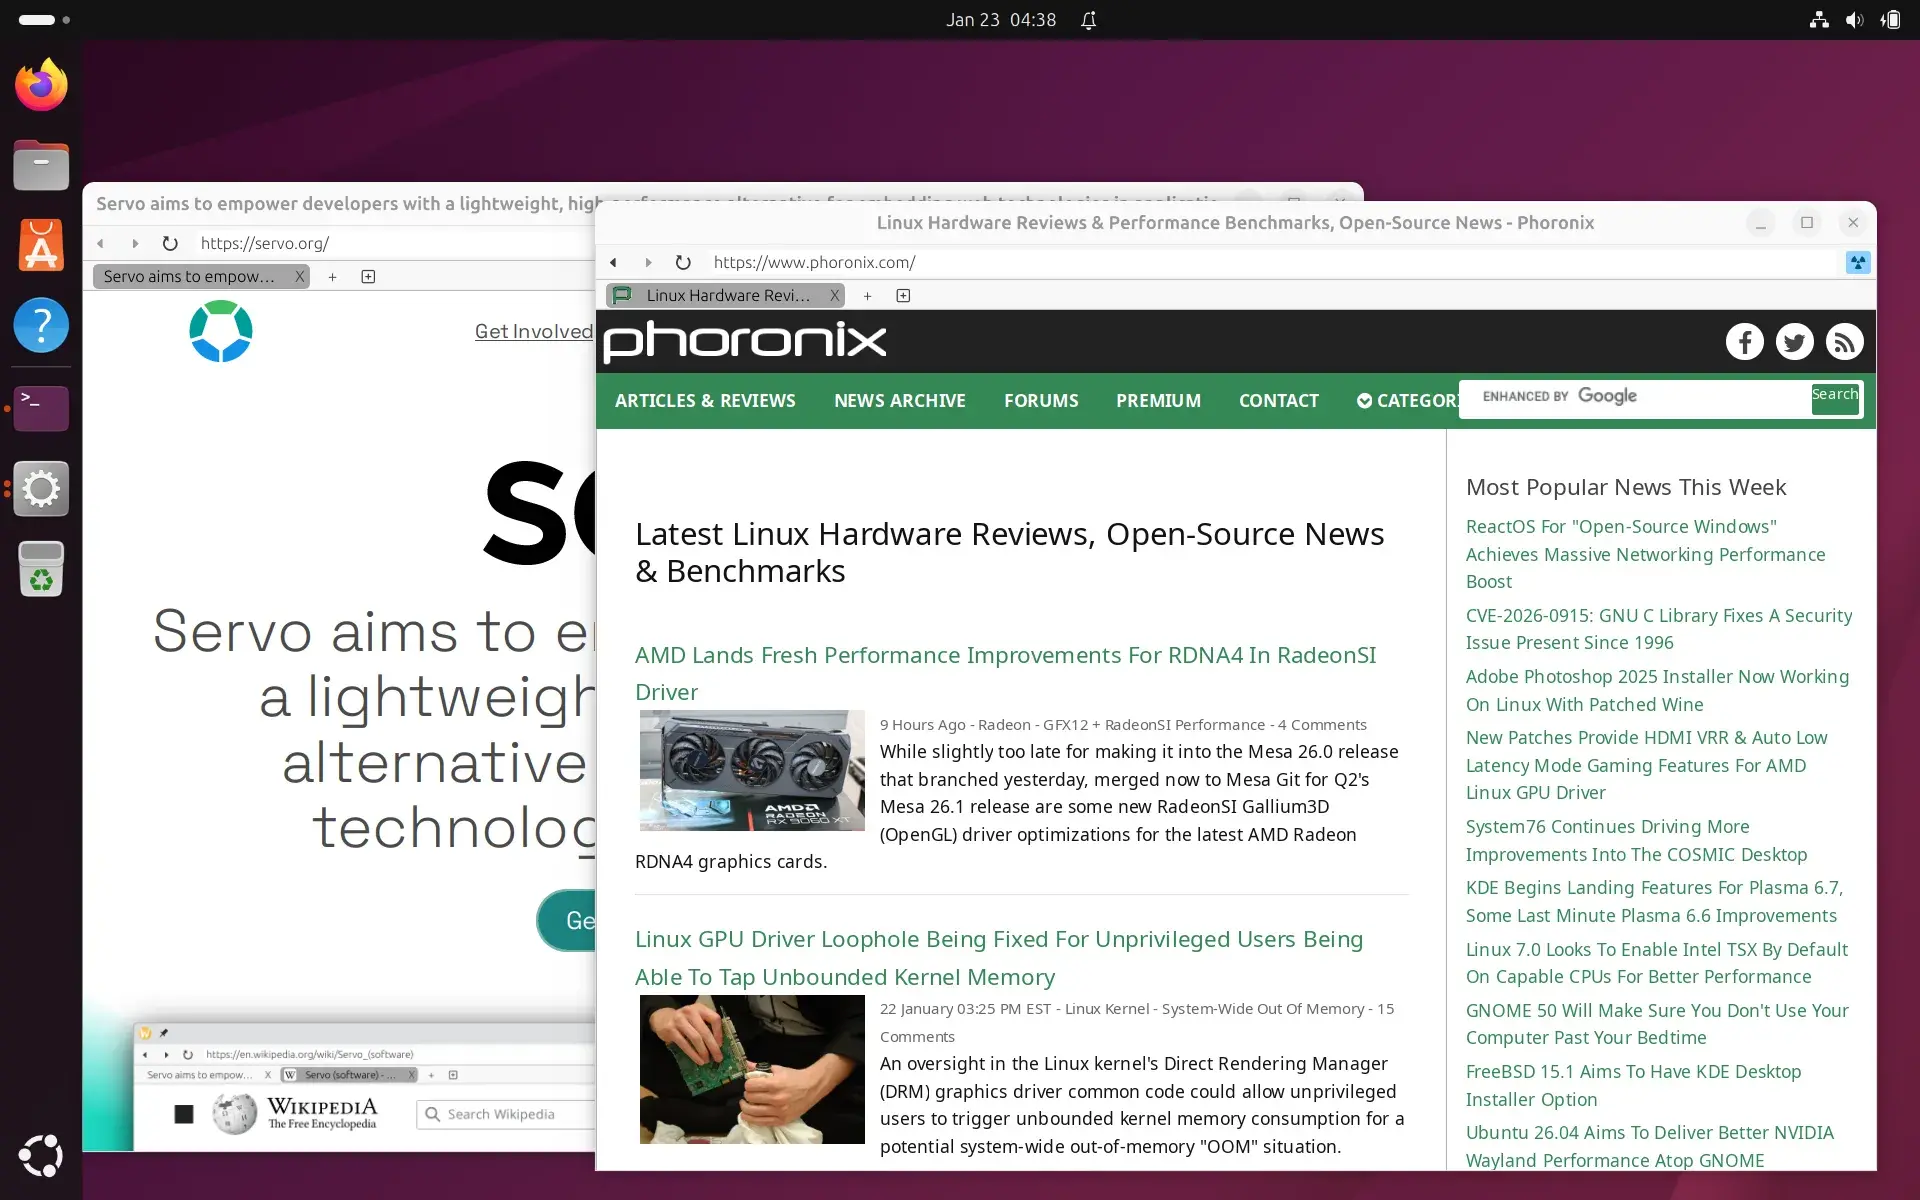Open Phoronix Twitter icon
Image resolution: width=1920 pixels, height=1200 pixels.
[1794, 342]
